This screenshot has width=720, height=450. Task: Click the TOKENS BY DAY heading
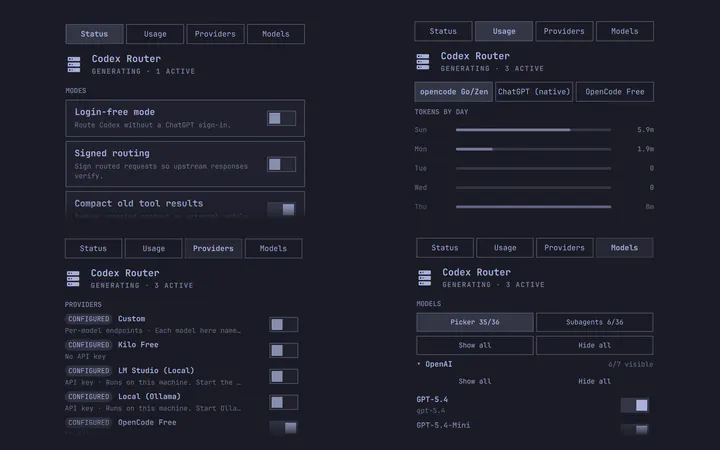point(441,112)
